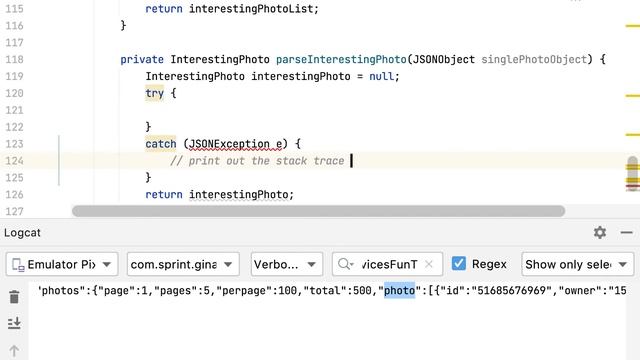Click the warning stripe marker near line 116

pyautogui.click(x=633, y=26)
